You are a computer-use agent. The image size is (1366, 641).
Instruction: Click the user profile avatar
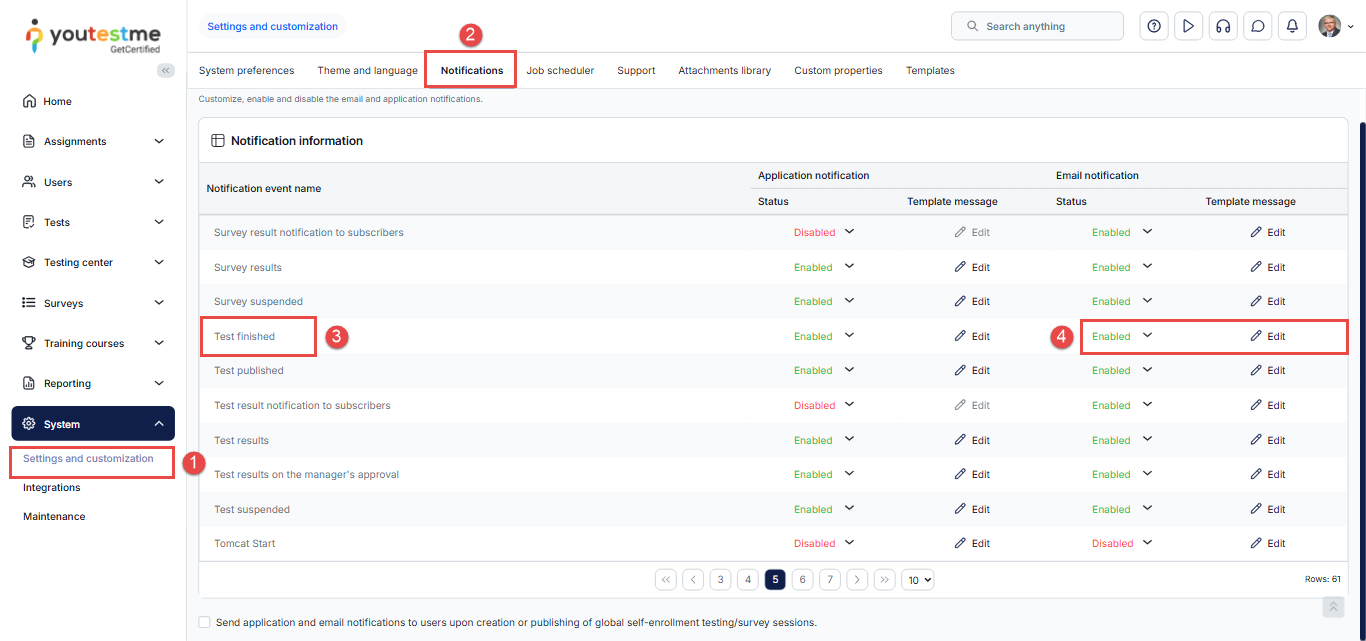point(1329,27)
